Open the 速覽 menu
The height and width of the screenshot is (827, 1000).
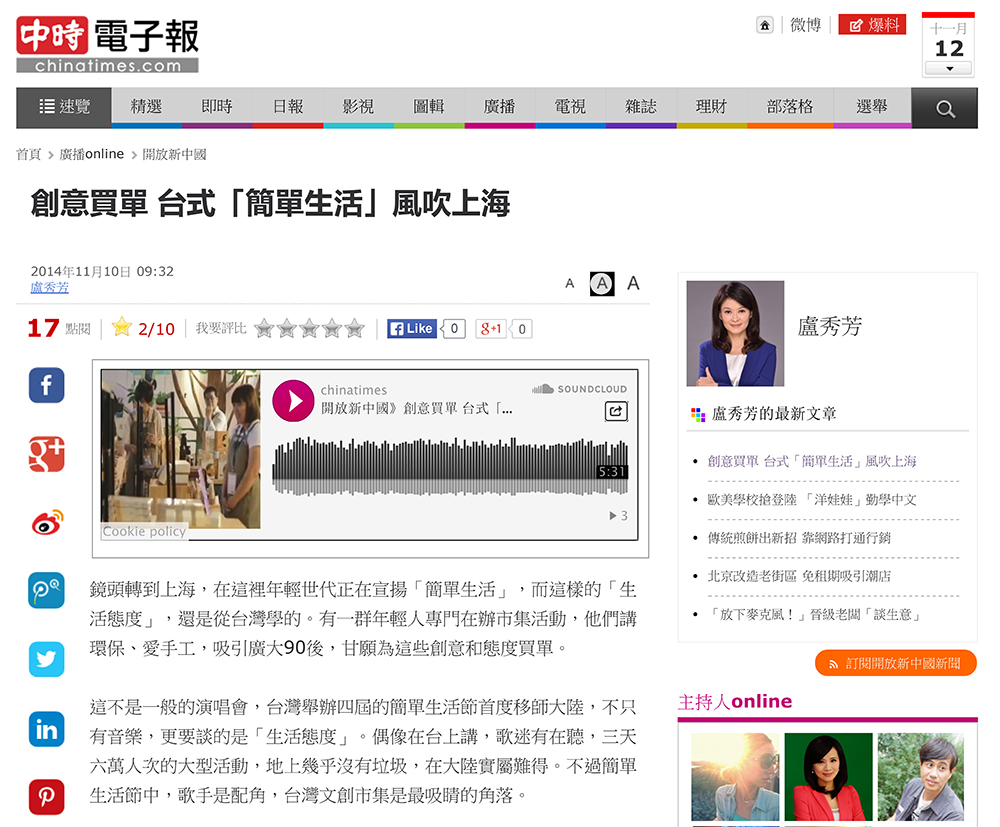point(64,107)
